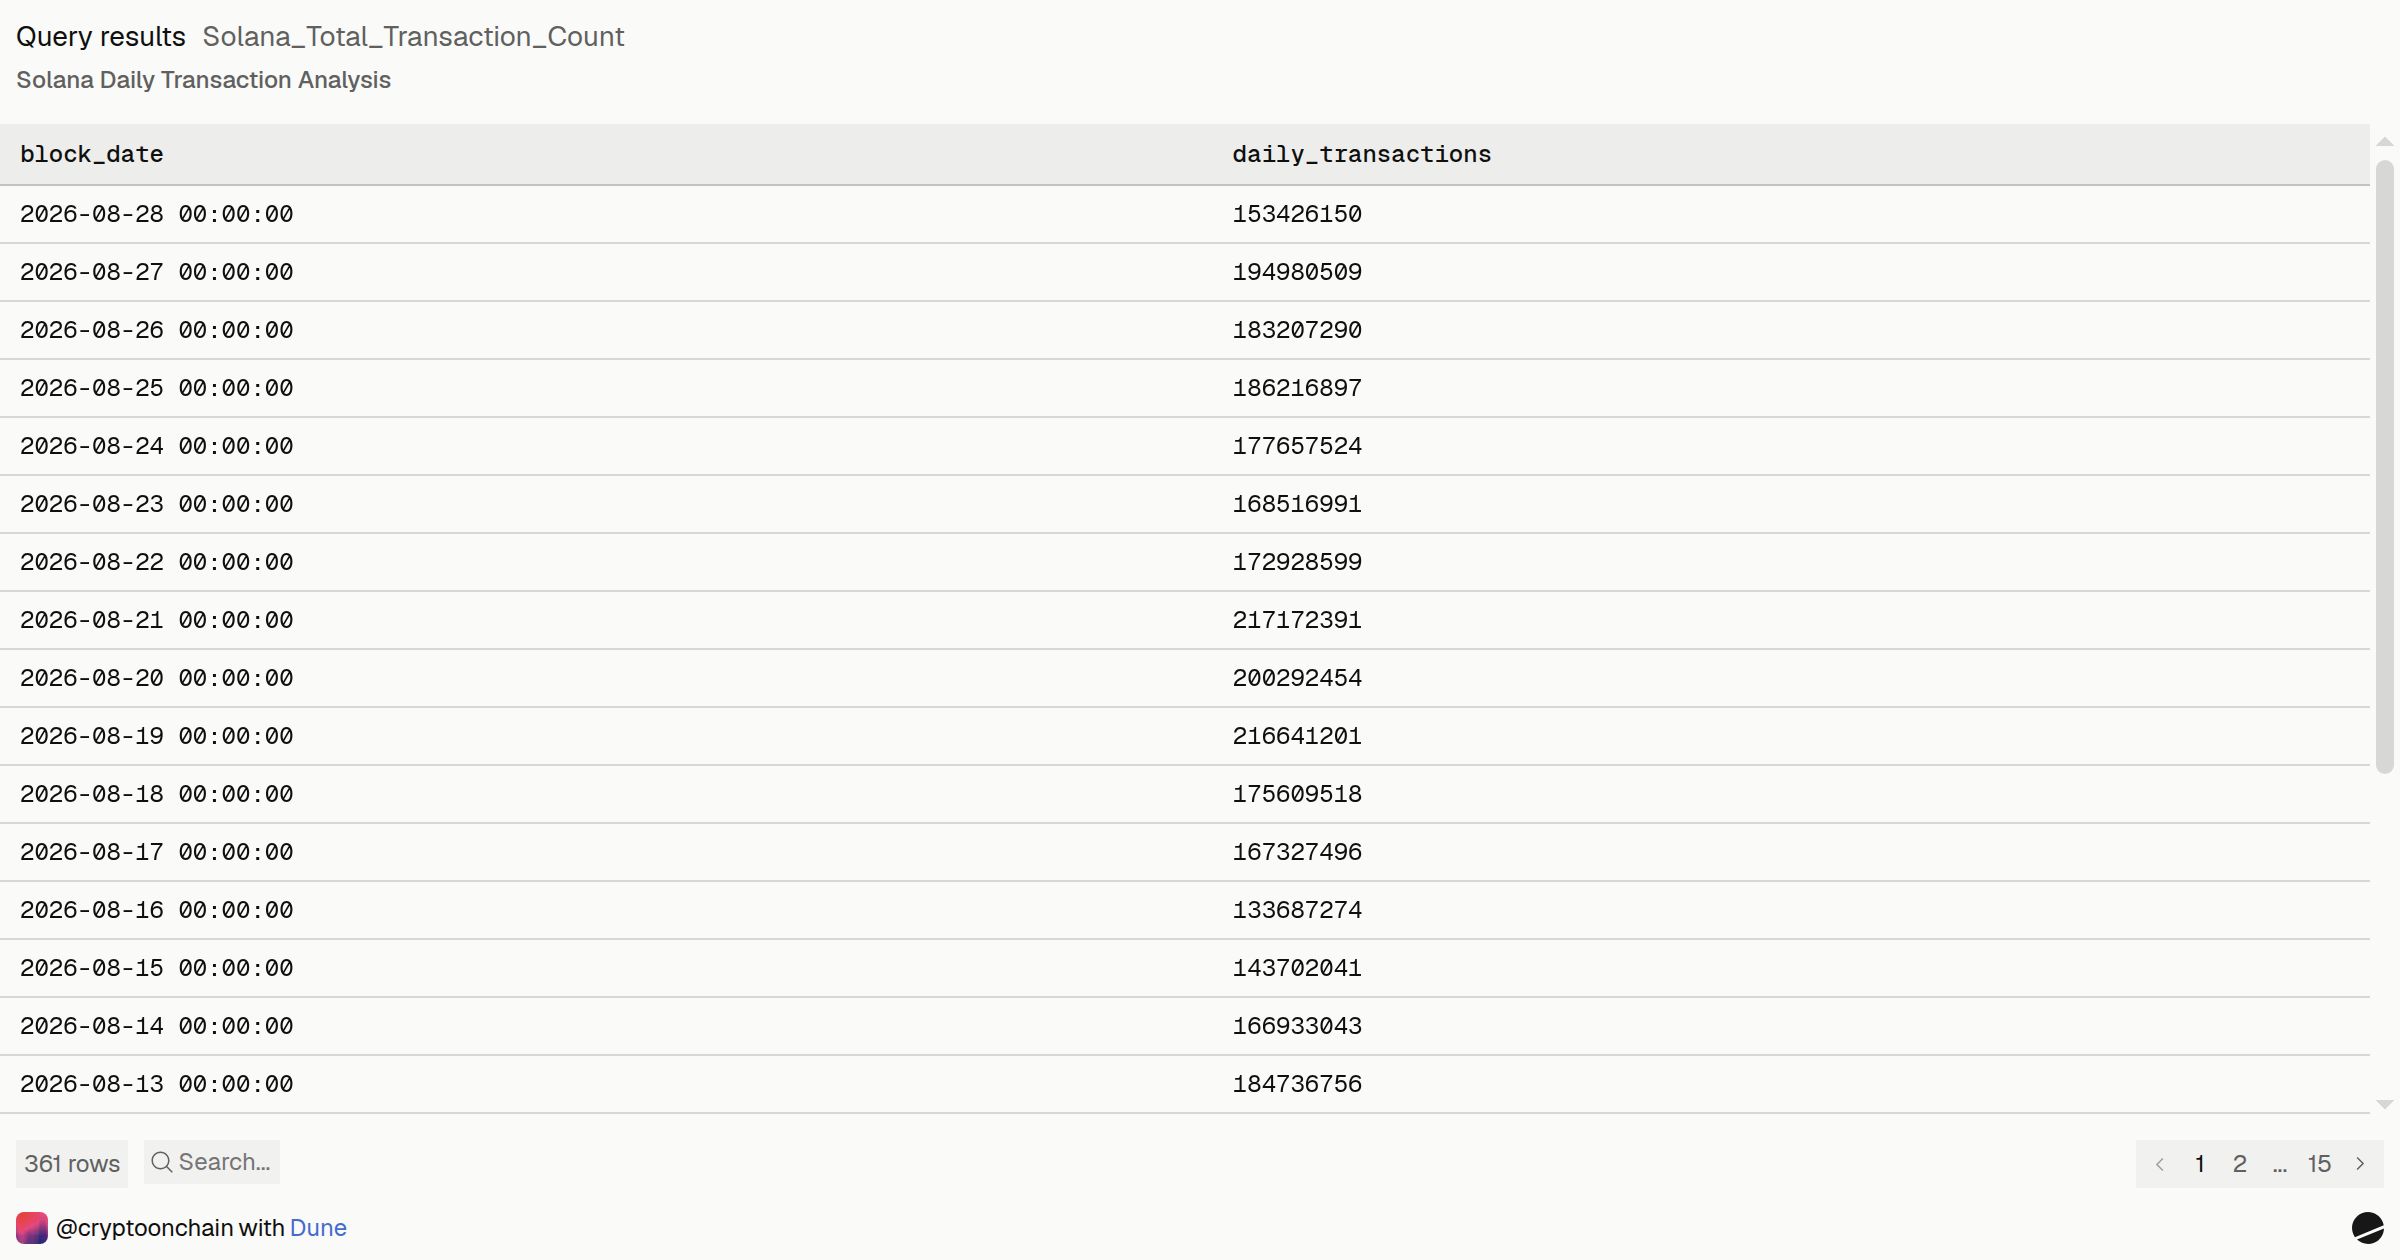Click the Dune logo icon bottom right
The image size is (2400, 1260).
tap(2367, 1228)
